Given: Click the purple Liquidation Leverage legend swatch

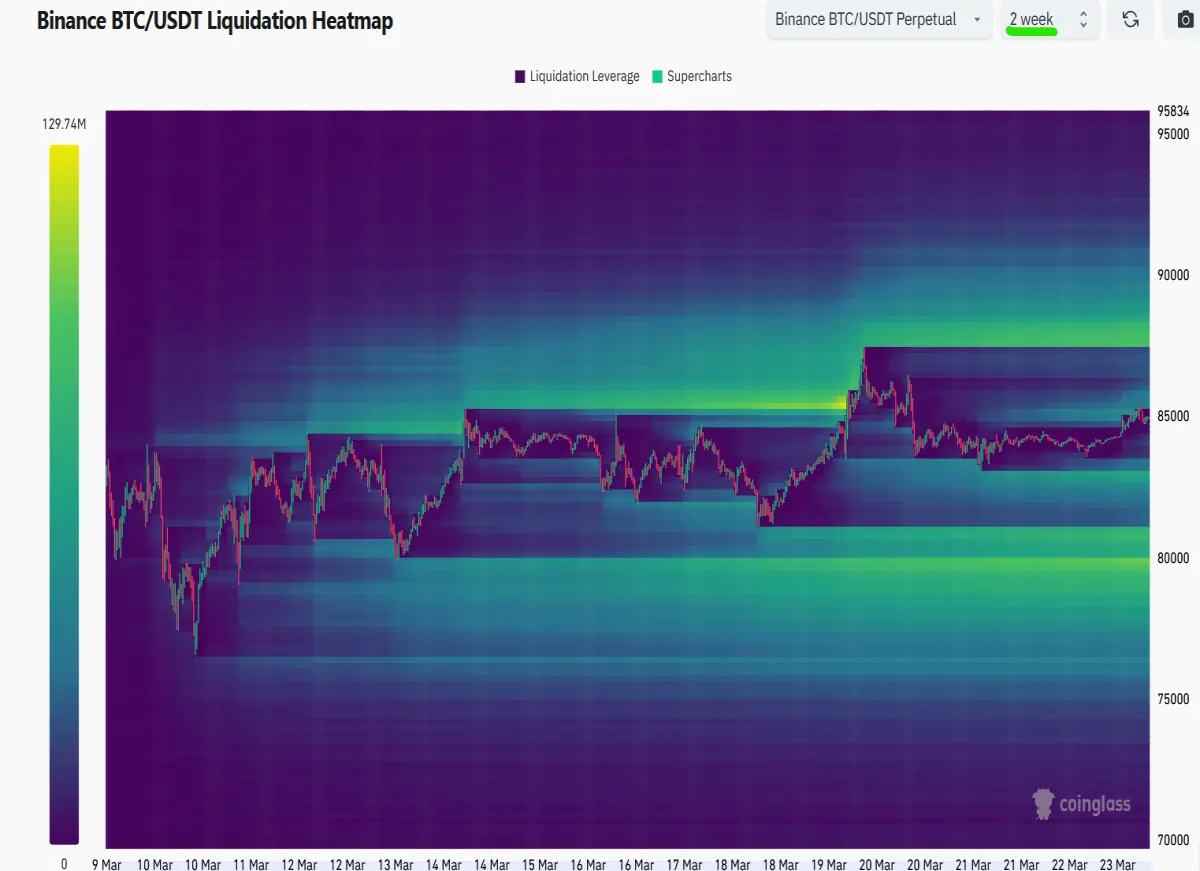Looking at the screenshot, I should [x=520, y=76].
